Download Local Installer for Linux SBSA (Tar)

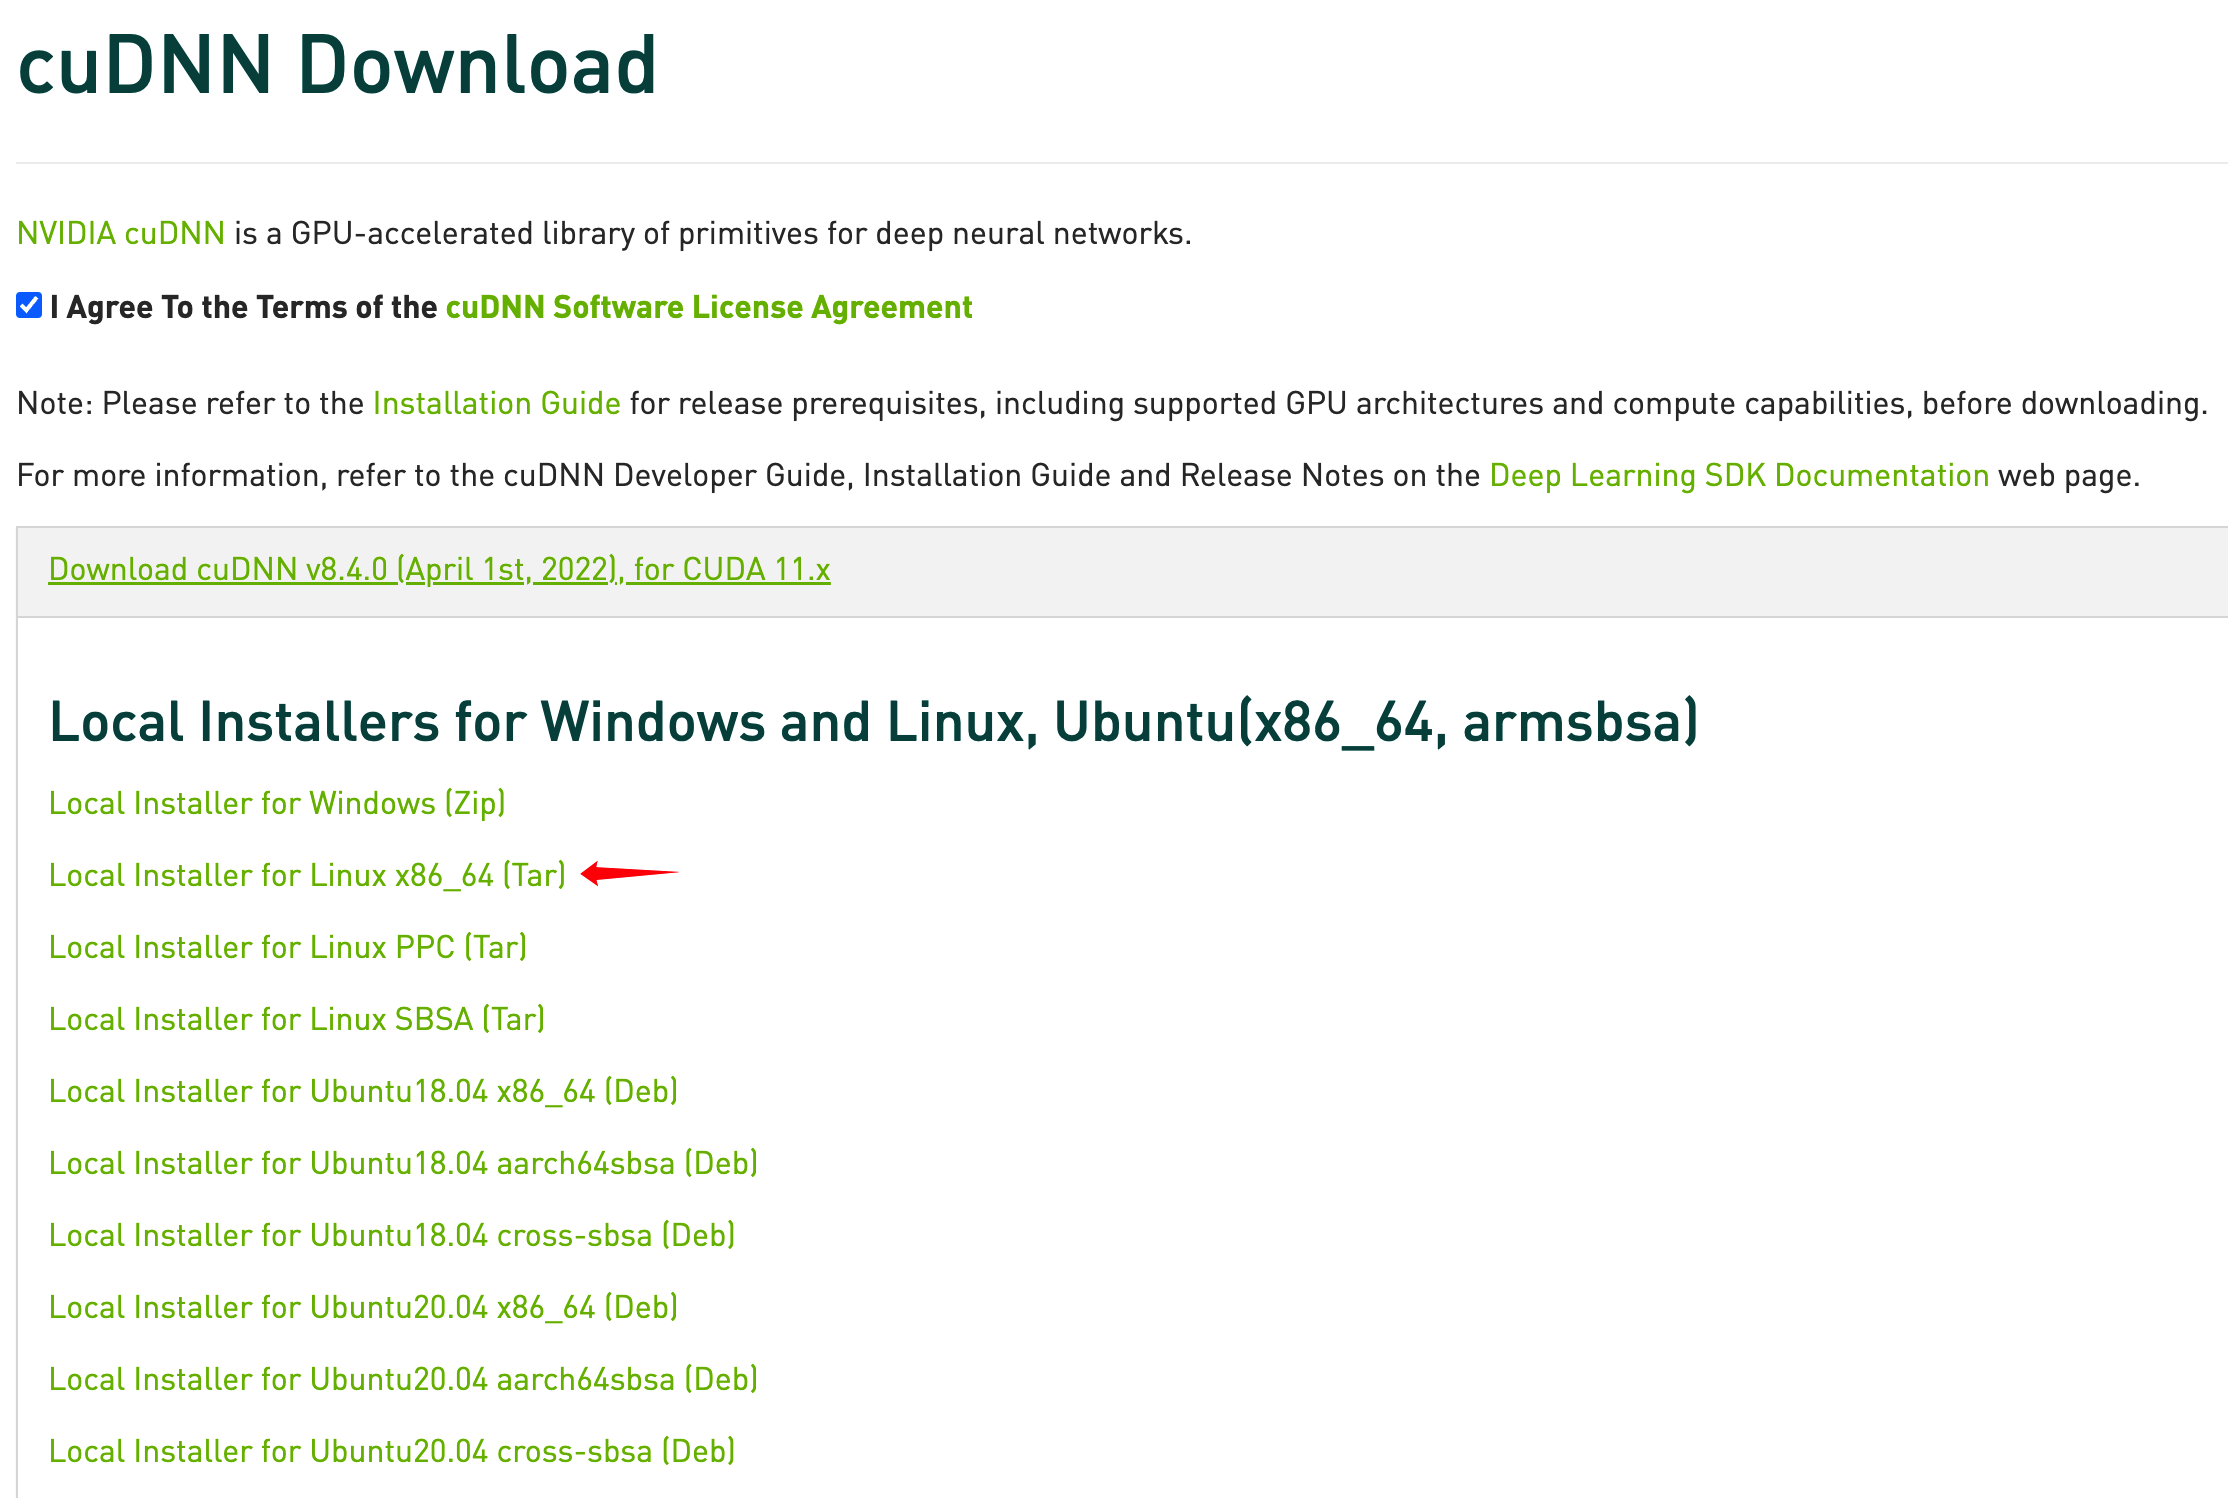click(297, 1019)
